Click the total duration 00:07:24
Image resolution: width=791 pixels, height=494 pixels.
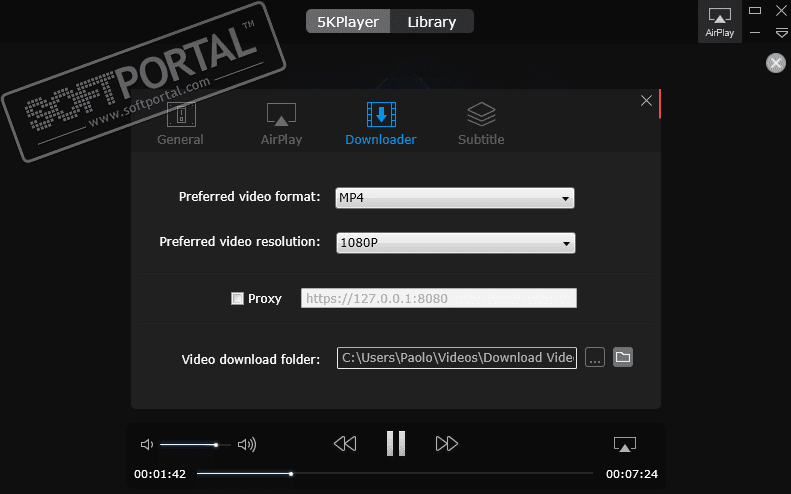click(x=632, y=474)
